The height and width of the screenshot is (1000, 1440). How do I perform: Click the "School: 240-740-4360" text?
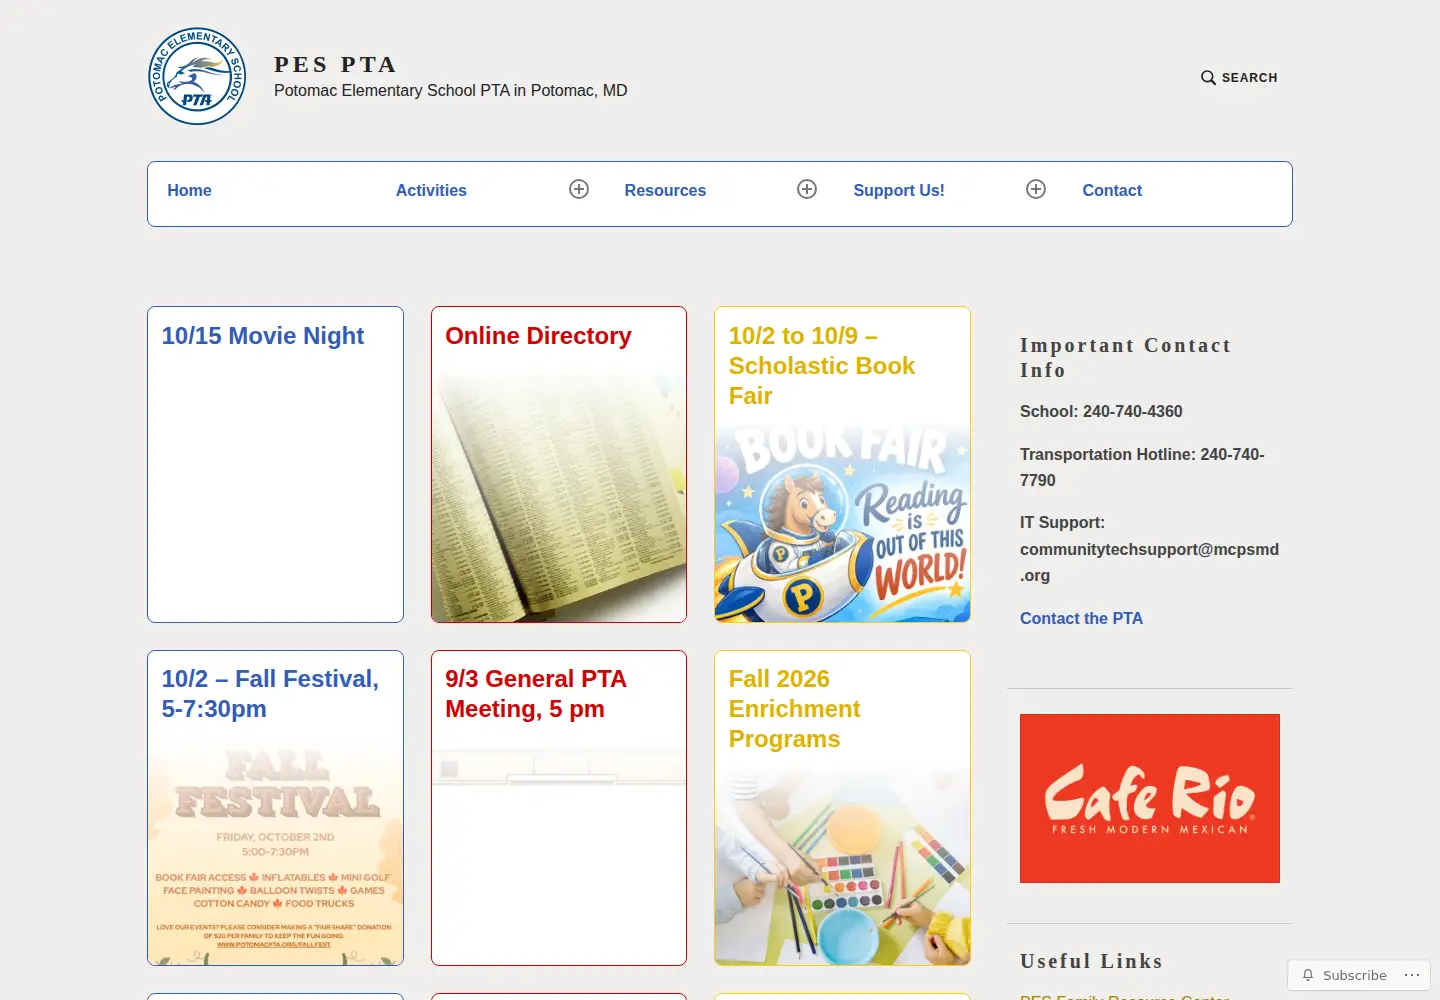tap(1101, 411)
